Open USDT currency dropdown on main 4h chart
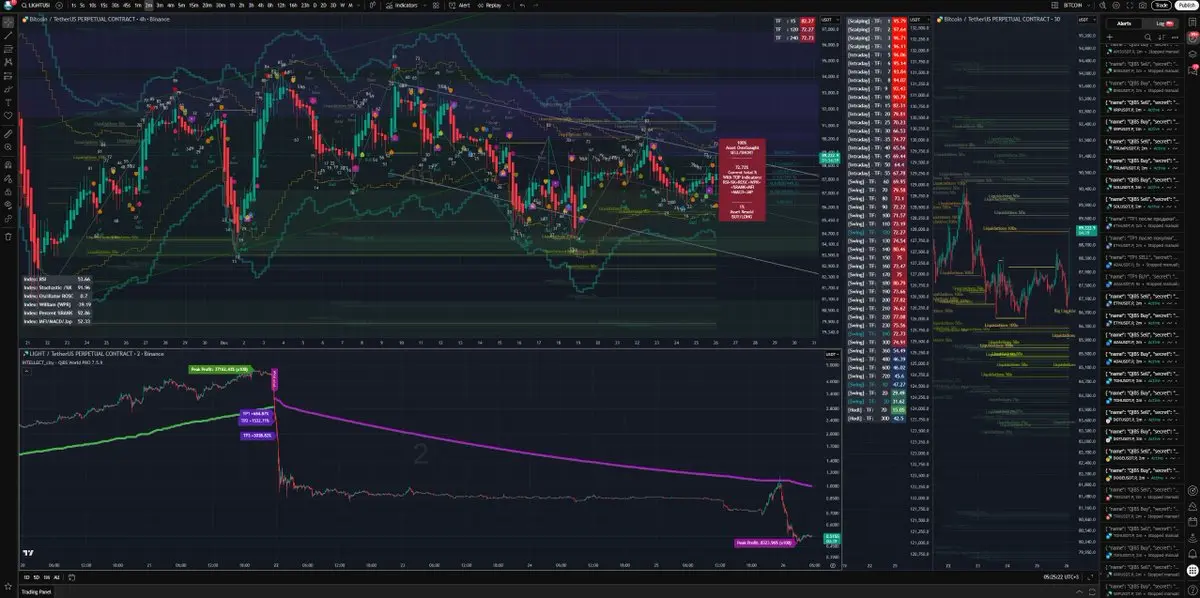Viewport: 1200px width, 598px height. coord(829,20)
